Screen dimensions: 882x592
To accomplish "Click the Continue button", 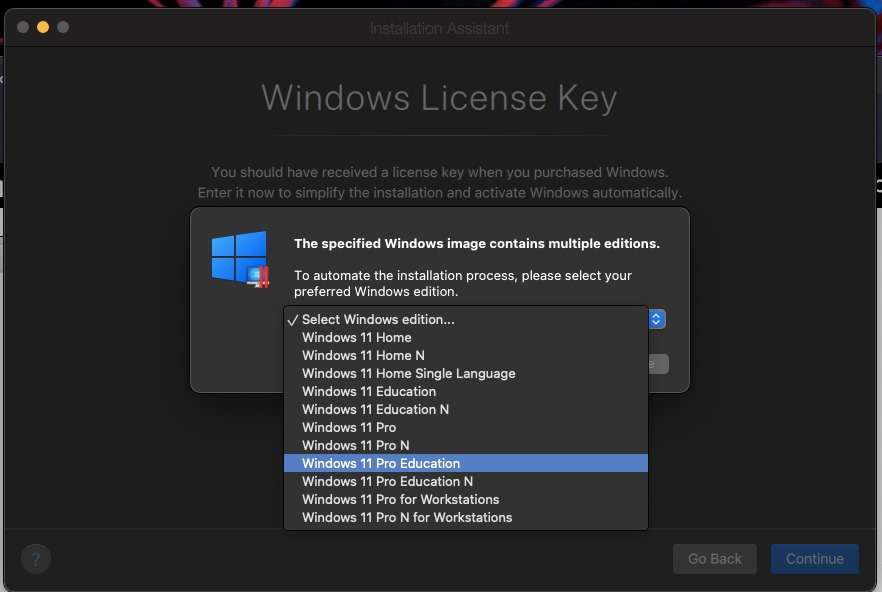I will pyautogui.click(x=814, y=559).
